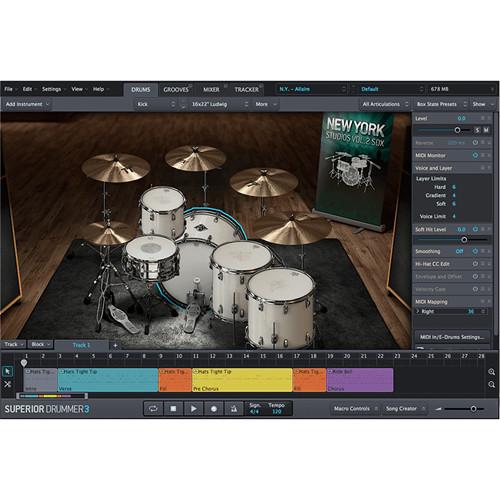
Task: Enable the Envelope and Offset power button
Action: [x=475, y=276]
